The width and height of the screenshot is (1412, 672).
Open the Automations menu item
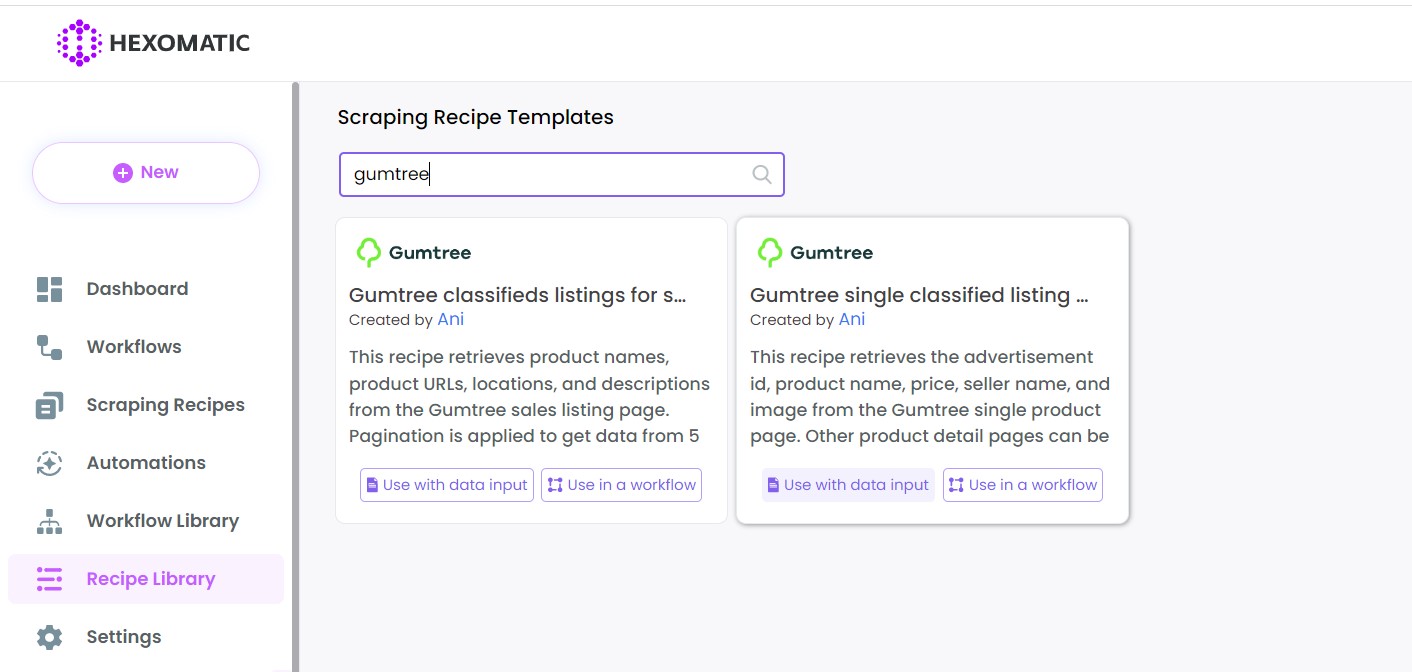146,463
